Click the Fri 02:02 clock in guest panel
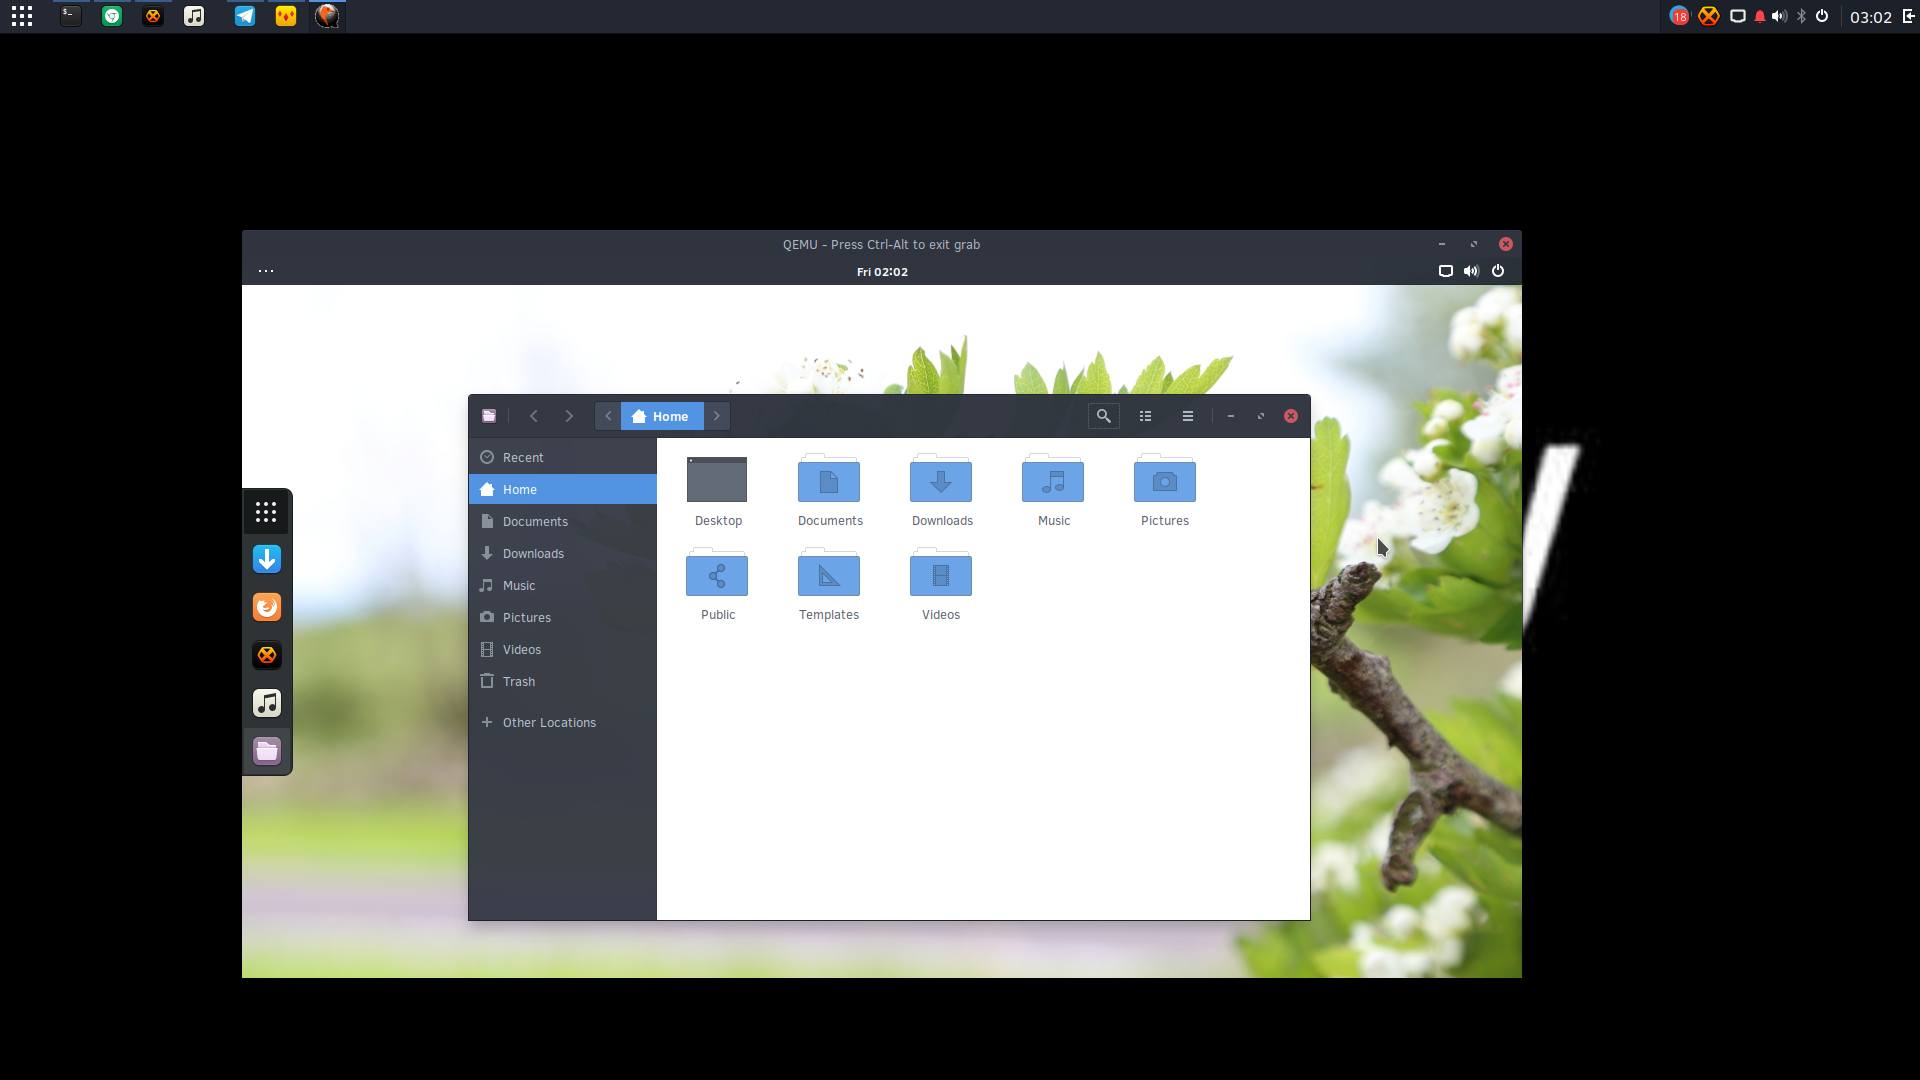 tap(882, 272)
